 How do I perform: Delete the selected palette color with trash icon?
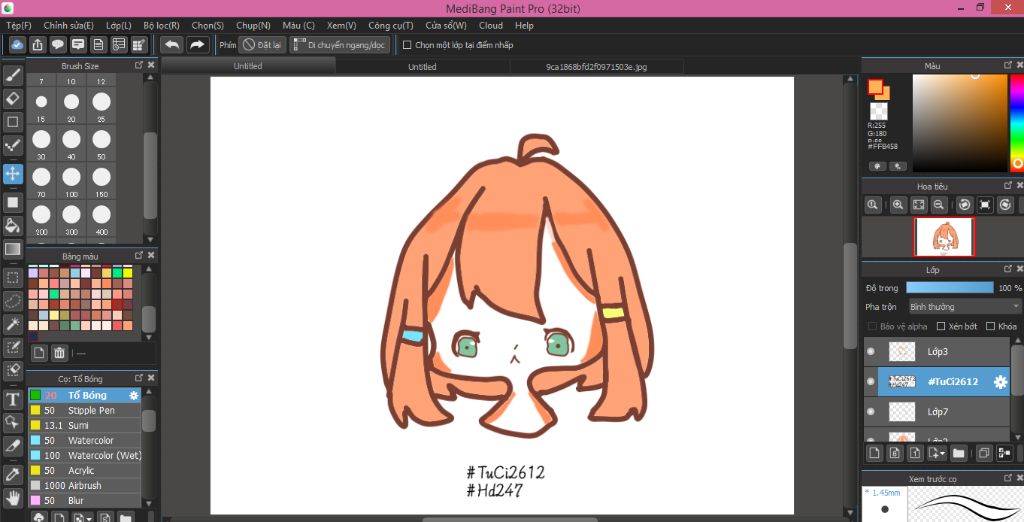point(59,353)
